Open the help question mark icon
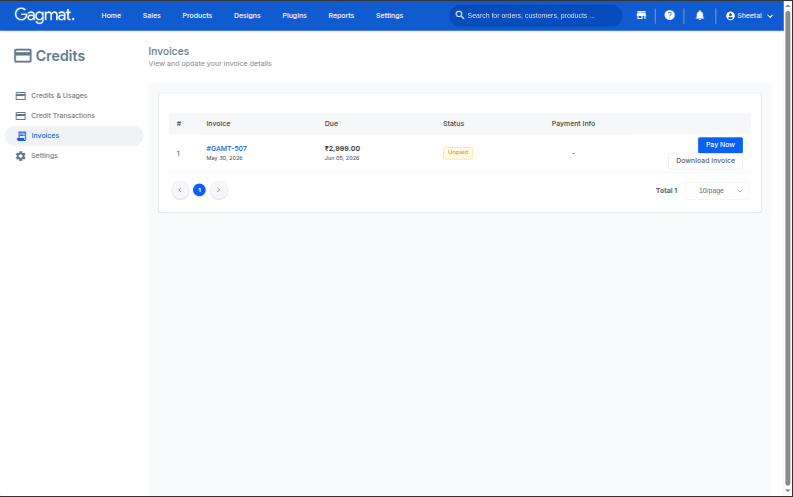This screenshot has height=497, width=793. (x=670, y=15)
